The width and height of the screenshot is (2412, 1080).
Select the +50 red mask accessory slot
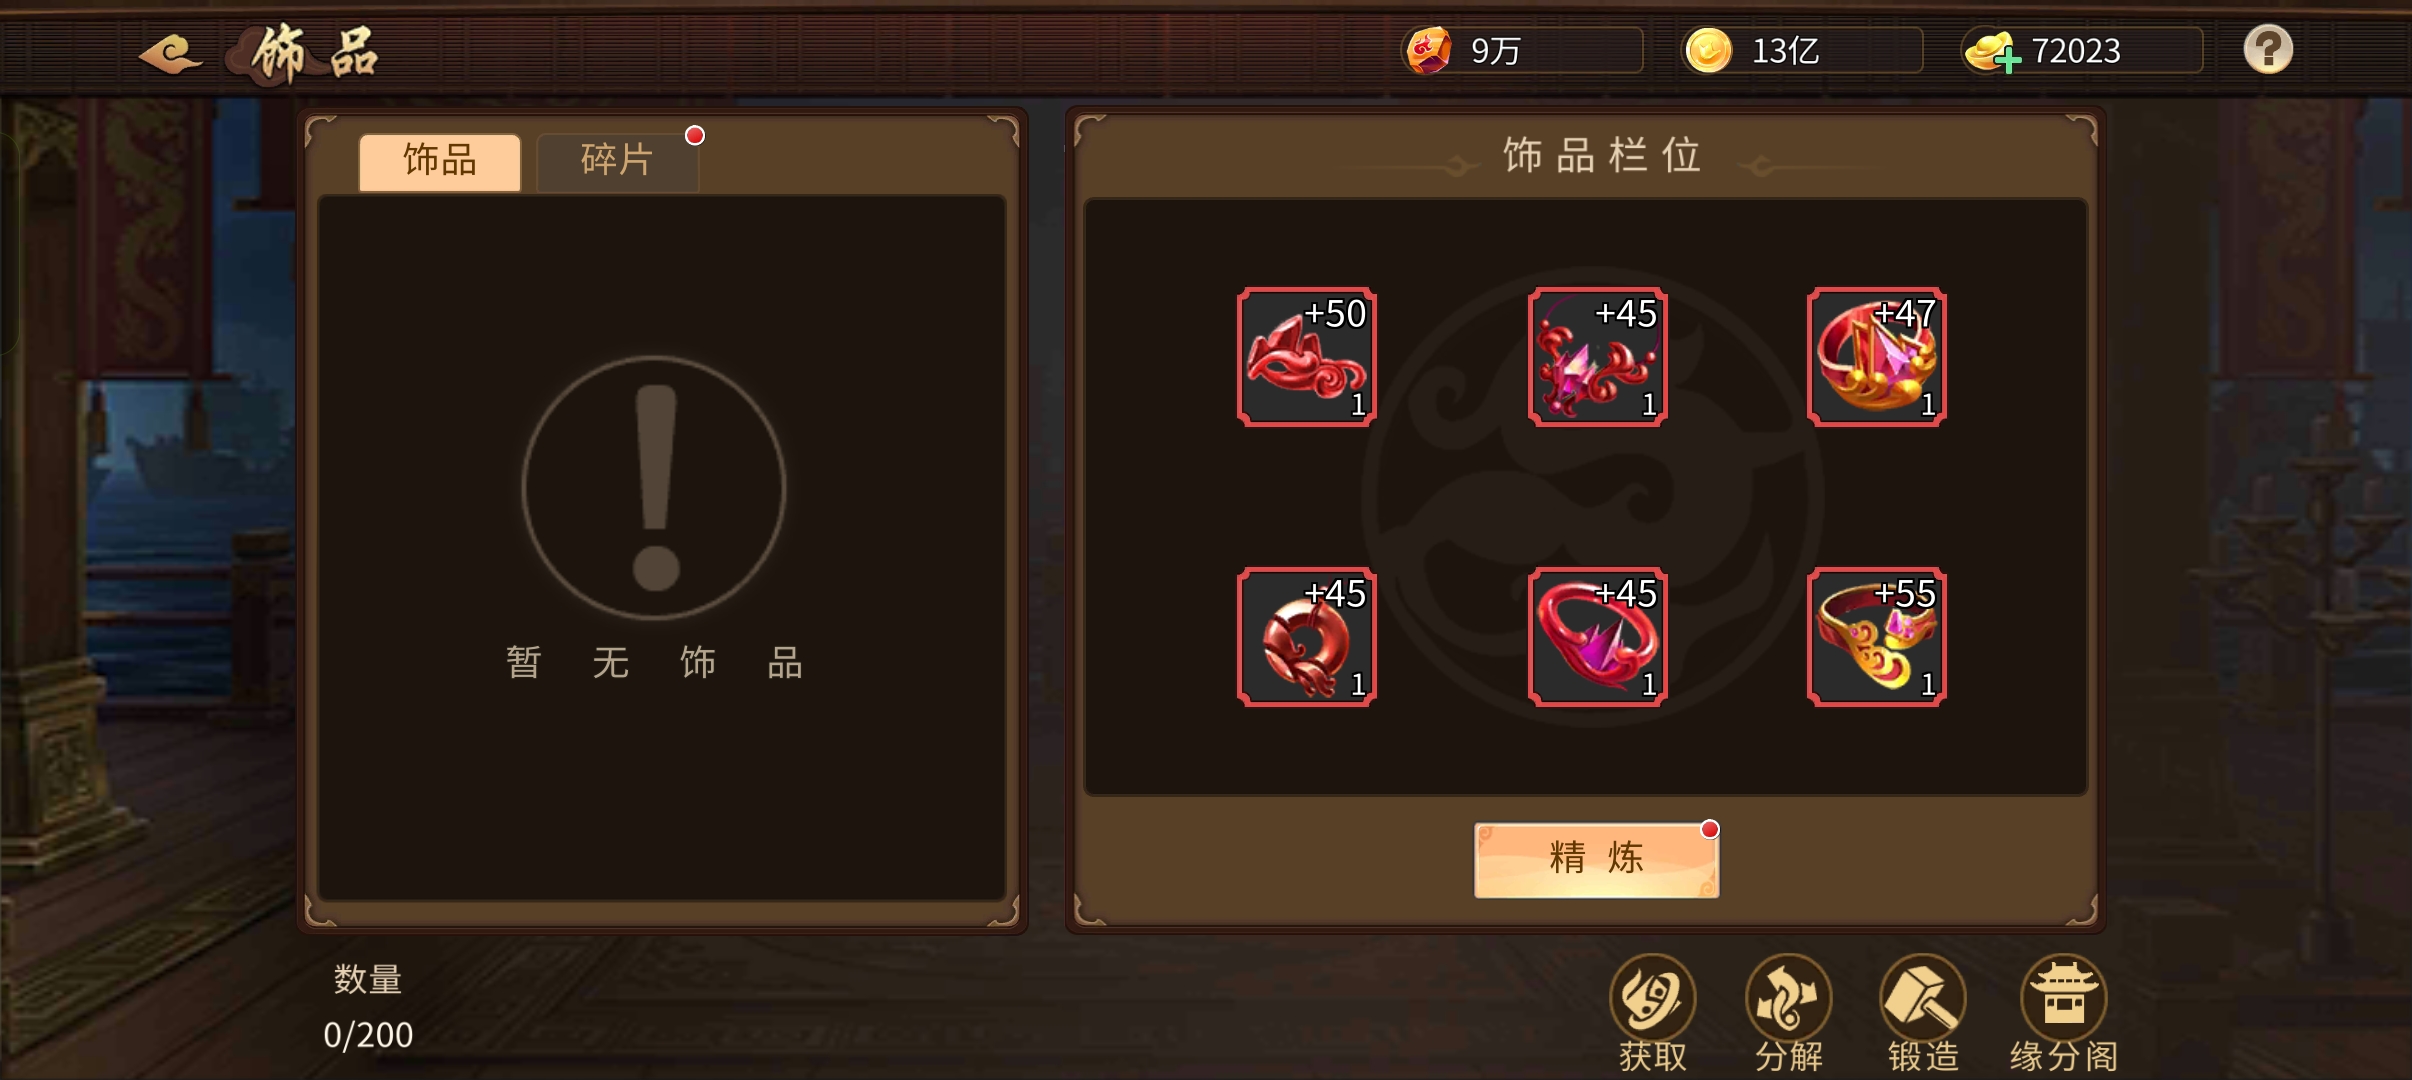coord(1306,357)
